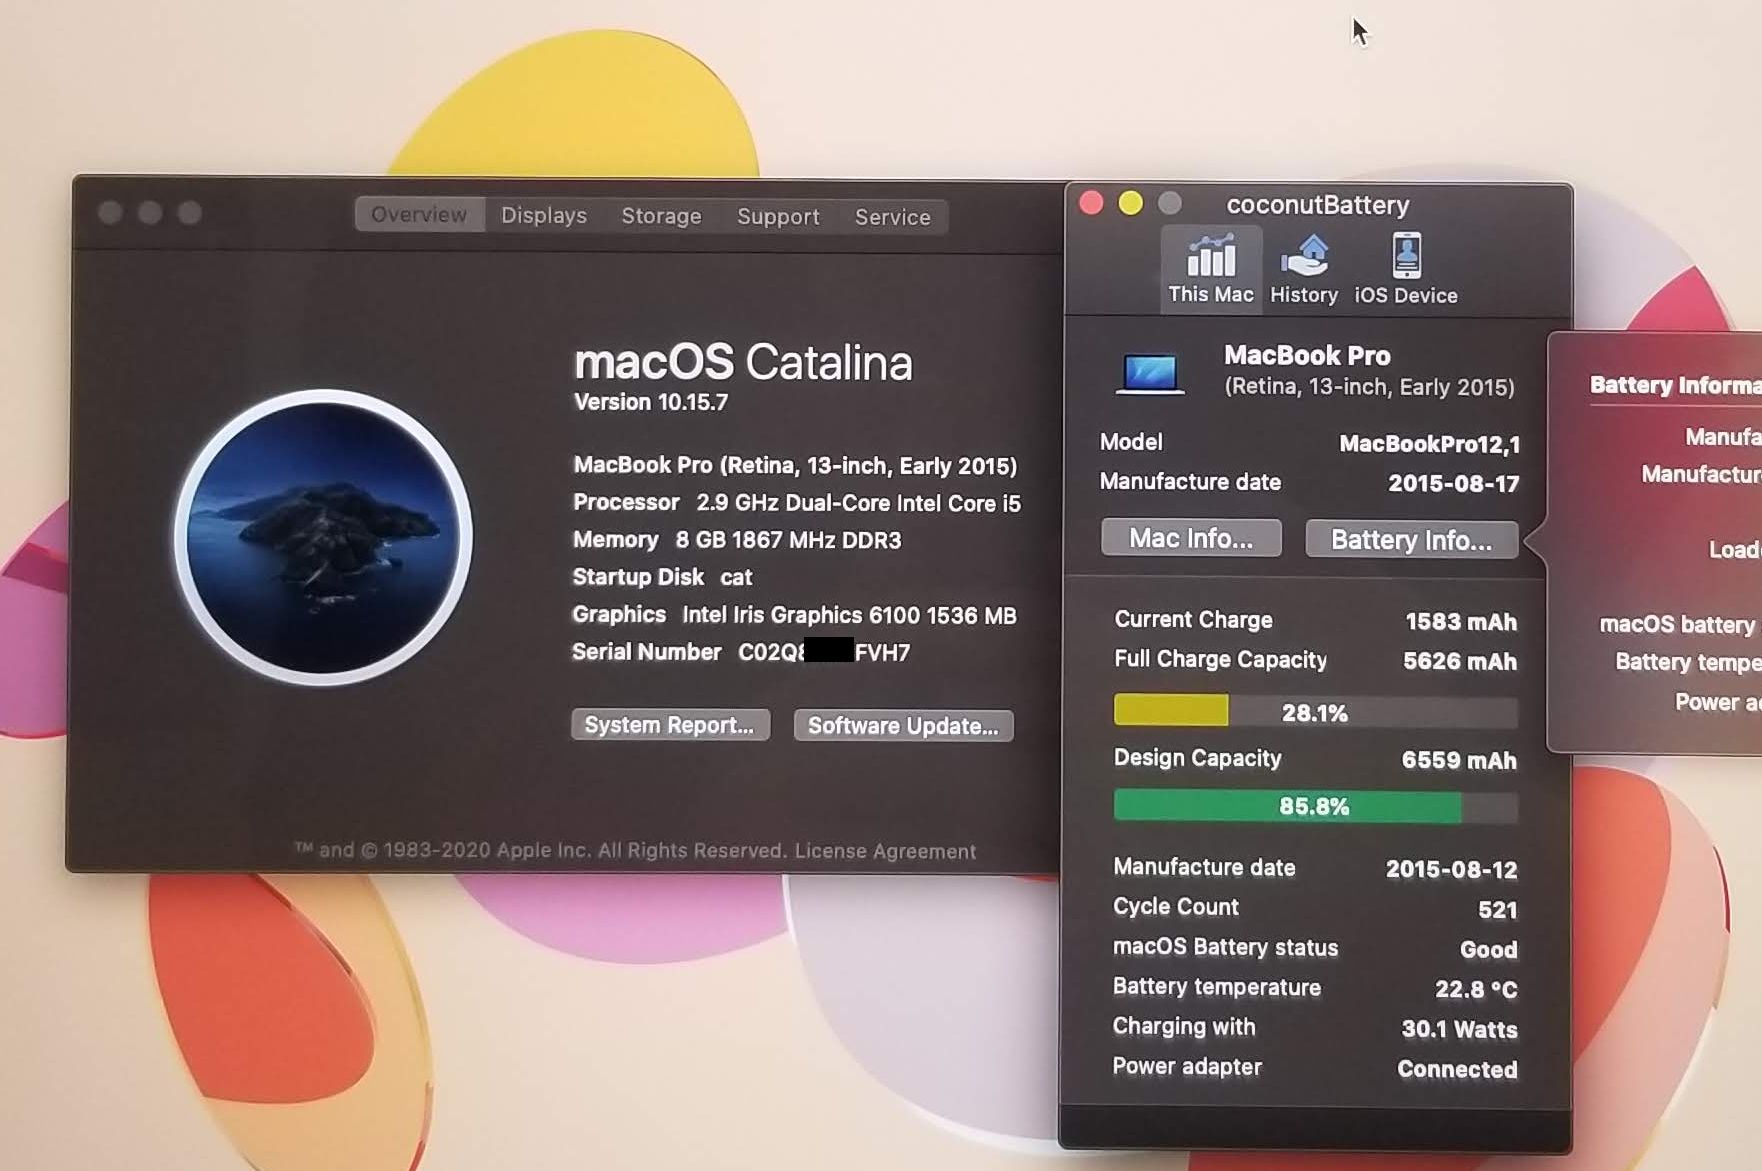The width and height of the screenshot is (1762, 1171).
Task: Open the History view in coconutBattery
Action: tap(1303, 268)
